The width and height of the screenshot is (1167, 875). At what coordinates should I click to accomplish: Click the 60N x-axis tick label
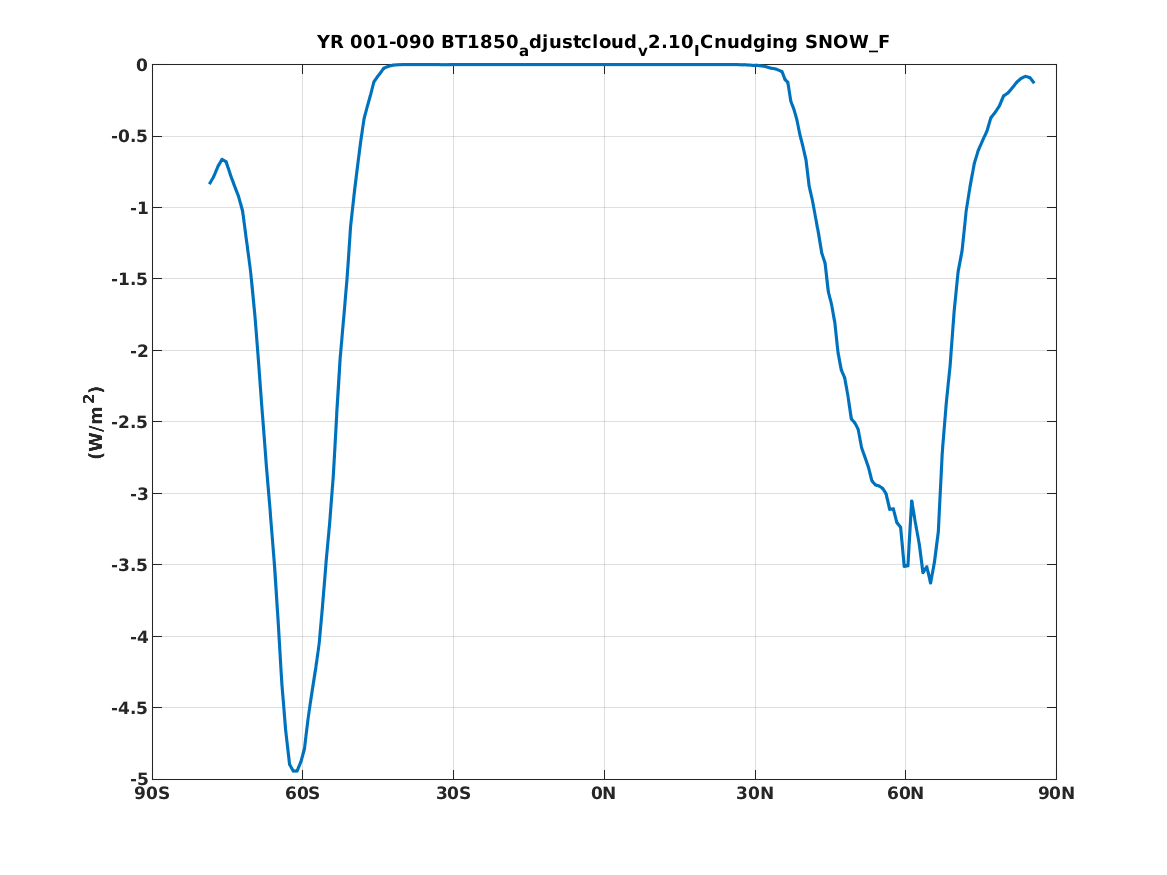point(906,794)
